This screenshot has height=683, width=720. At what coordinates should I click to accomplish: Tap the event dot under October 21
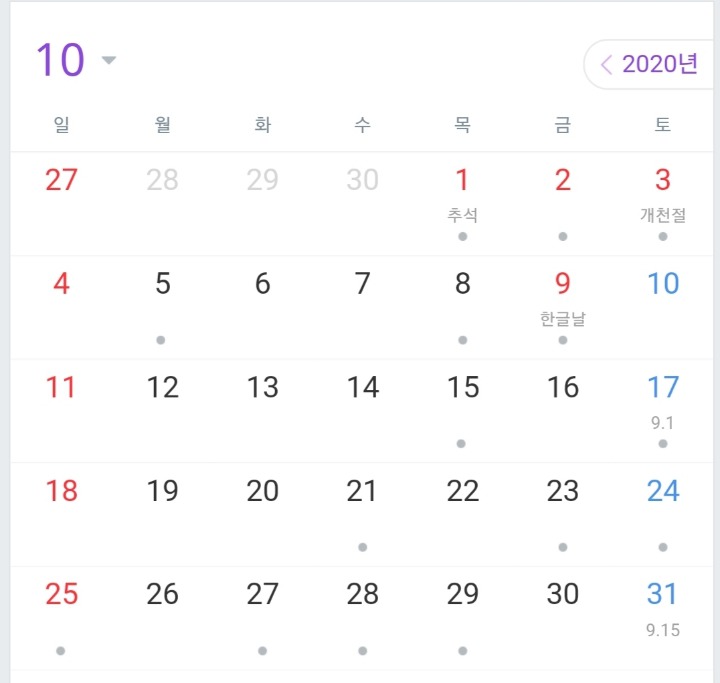[362, 547]
